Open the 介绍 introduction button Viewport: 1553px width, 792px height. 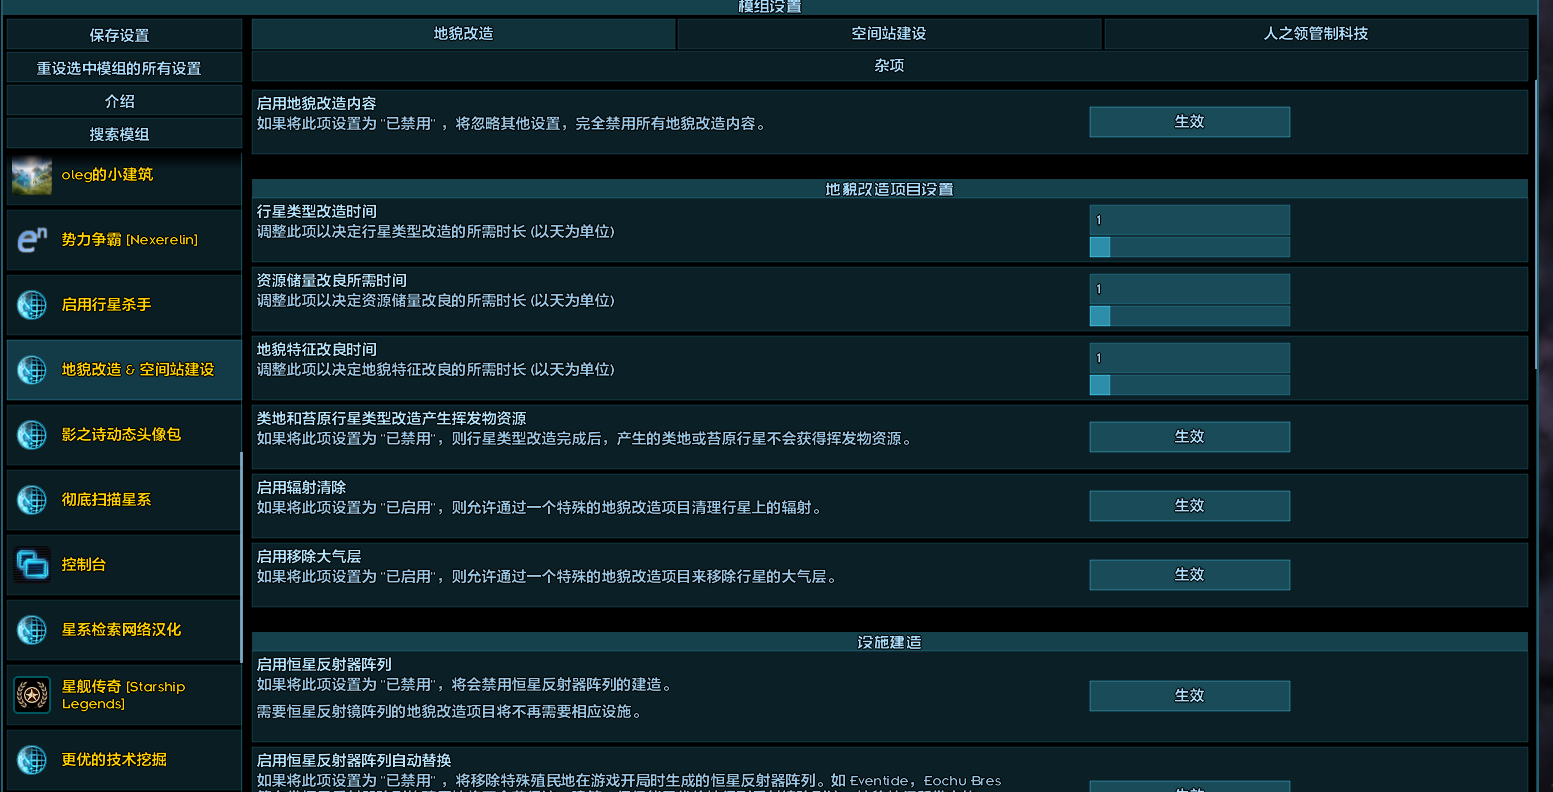(x=124, y=101)
